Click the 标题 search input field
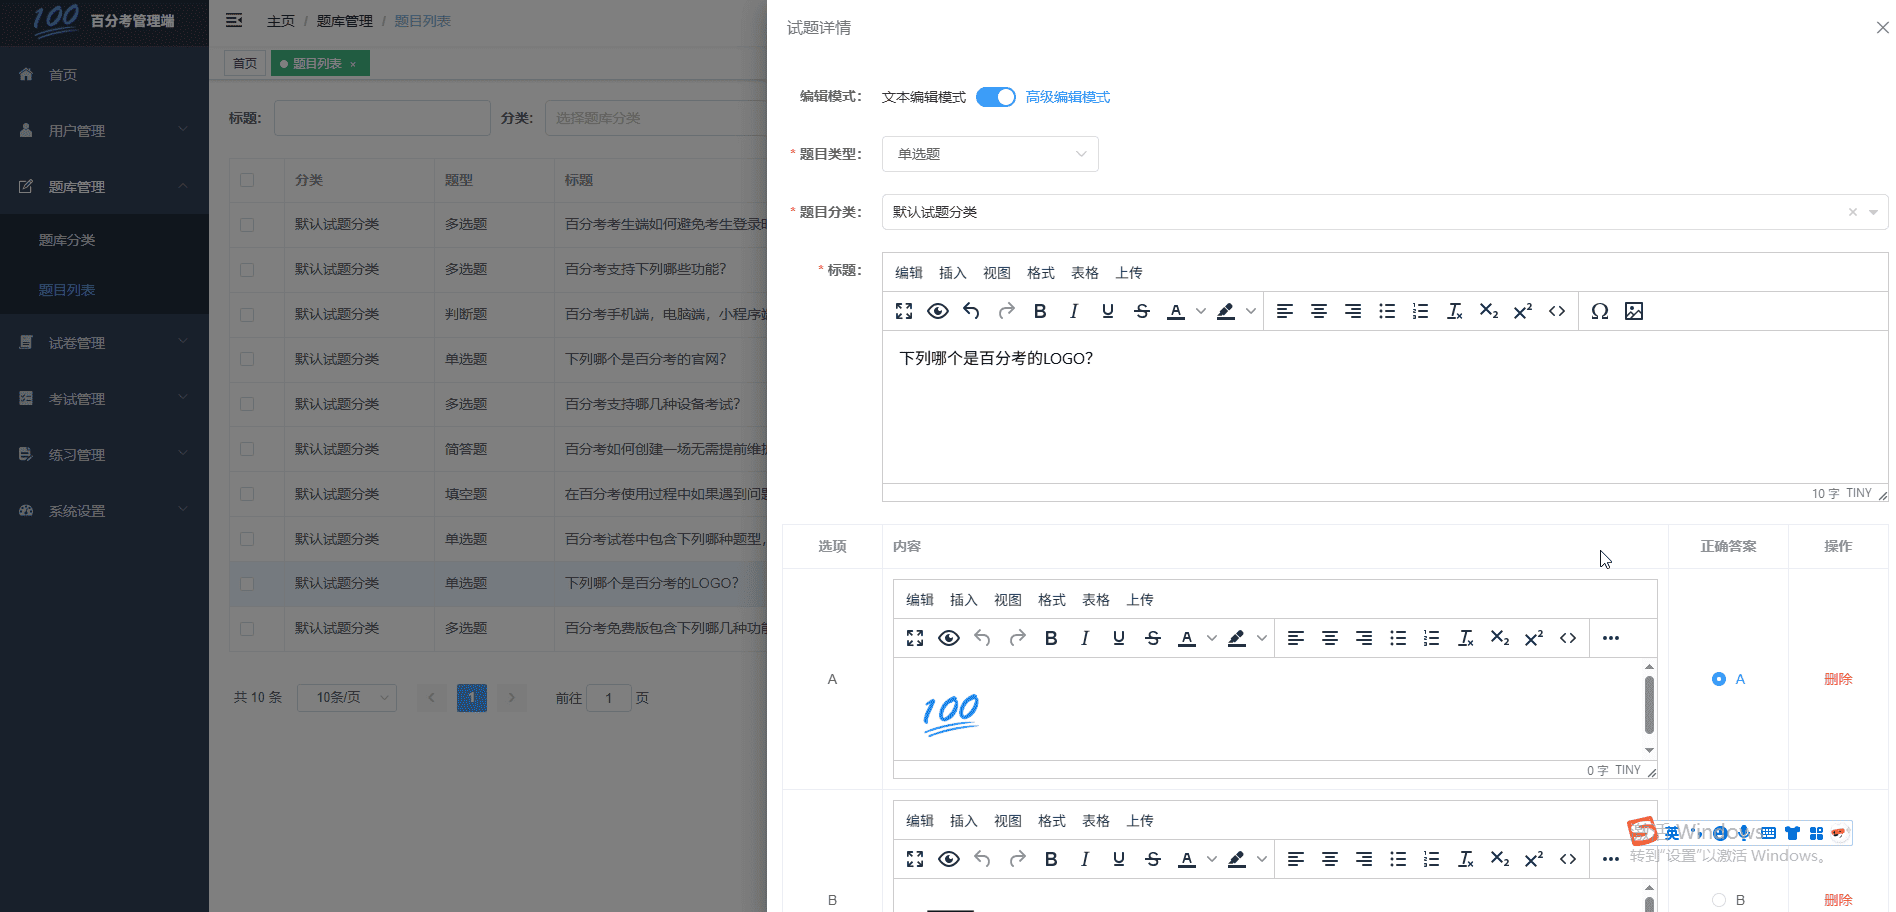1896x912 pixels. pos(381,117)
